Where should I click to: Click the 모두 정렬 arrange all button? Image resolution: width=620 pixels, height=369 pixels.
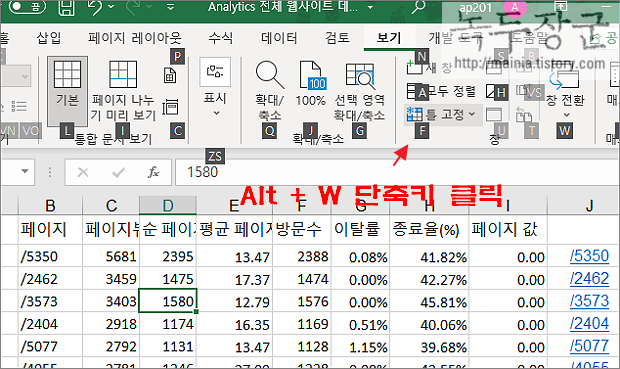(441, 91)
